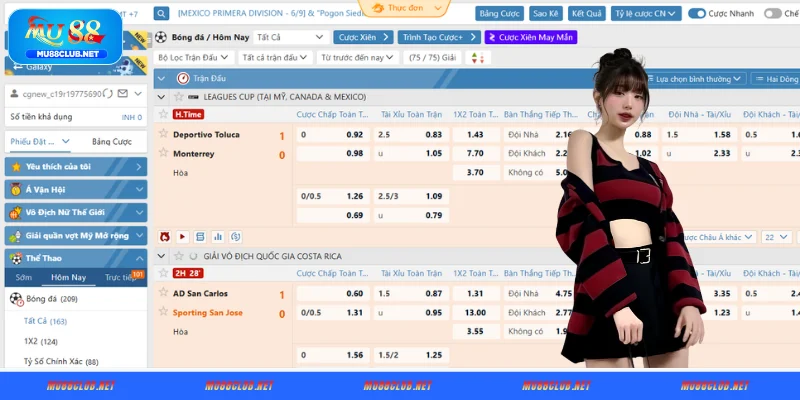
Task: Open the search magnifier icon
Action: coord(161,13)
